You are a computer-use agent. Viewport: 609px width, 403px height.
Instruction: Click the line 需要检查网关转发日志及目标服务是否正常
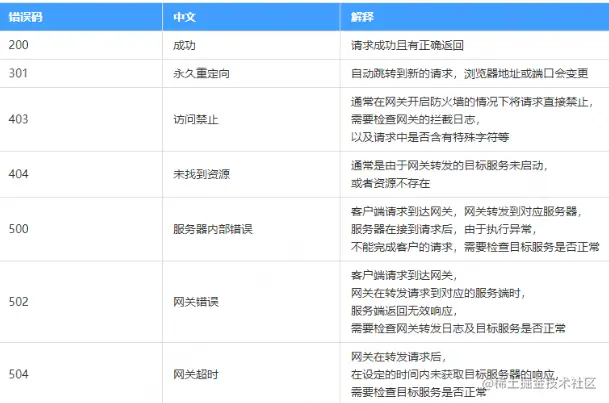[458, 328]
